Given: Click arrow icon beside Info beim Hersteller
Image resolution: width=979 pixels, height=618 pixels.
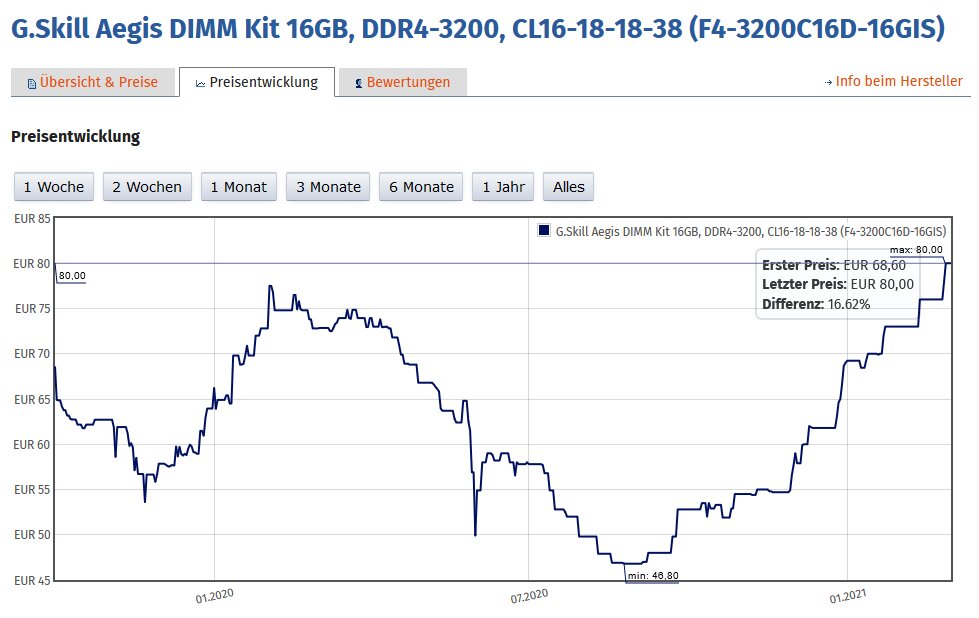Looking at the screenshot, I should click(x=829, y=82).
